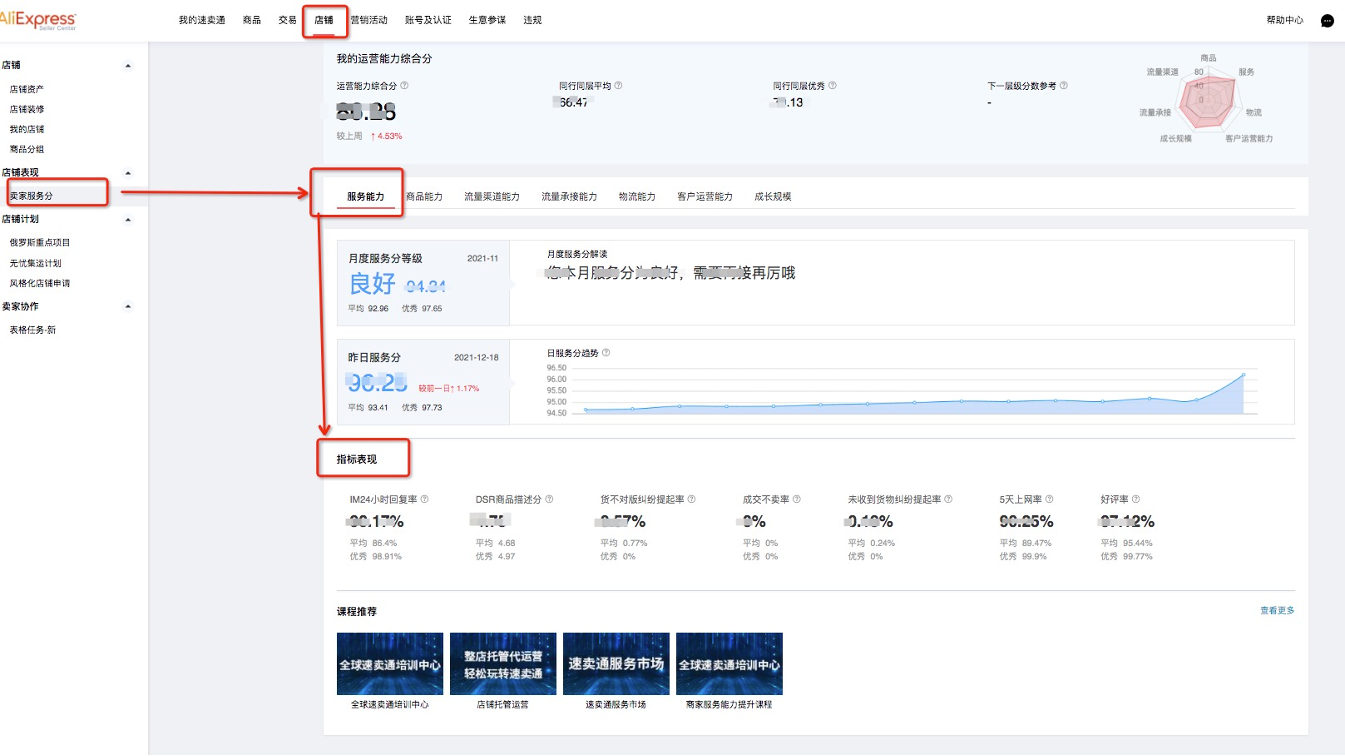Collapse the 店铺计划 sidebar section
The width and height of the screenshot is (1345, 756).
[x=127, y=219]
